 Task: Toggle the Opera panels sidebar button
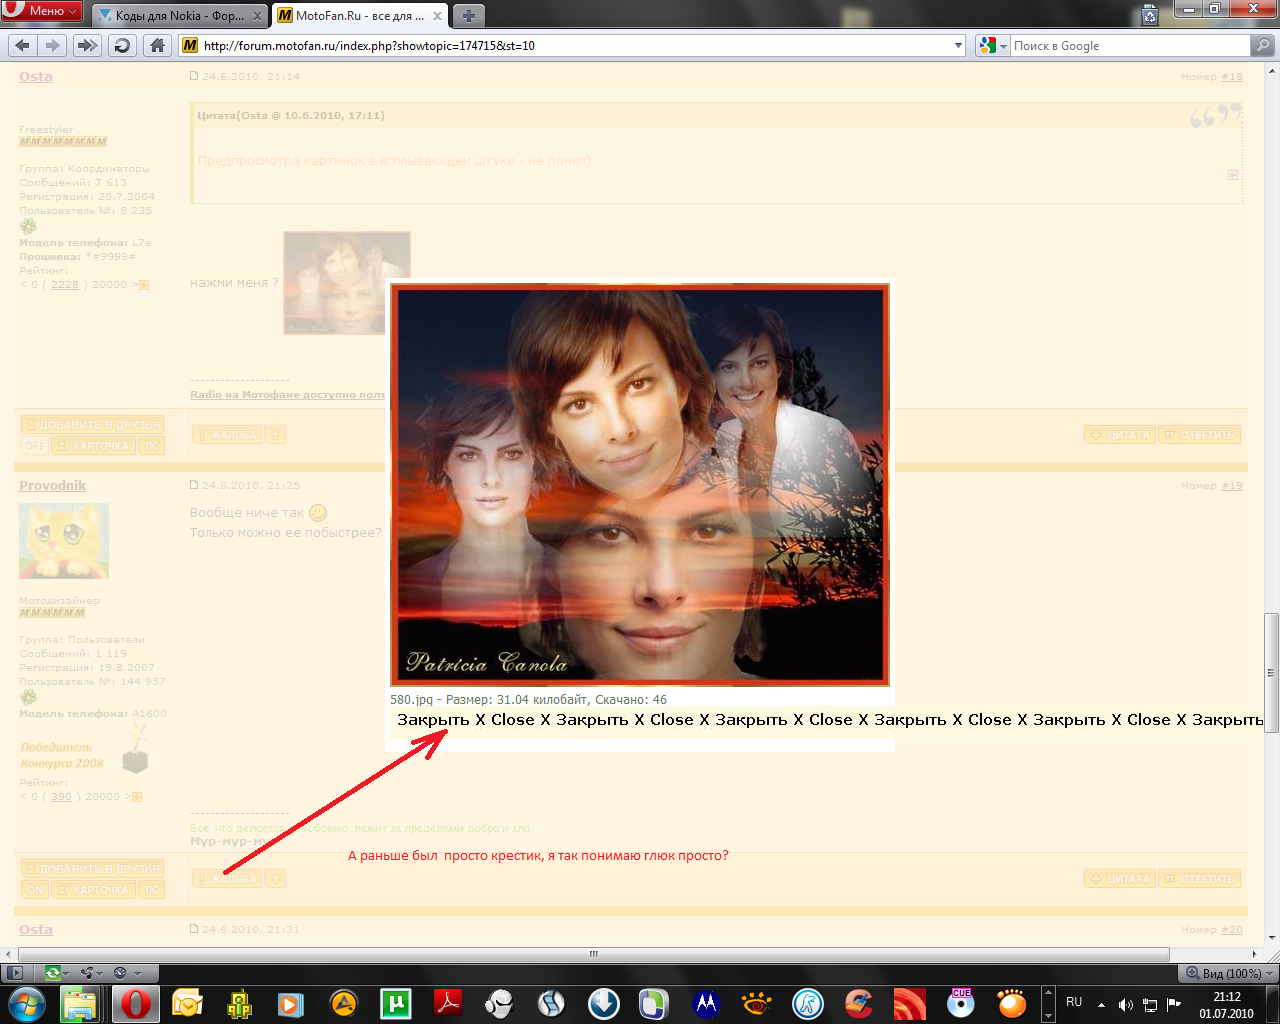click(x=14, y=972)
